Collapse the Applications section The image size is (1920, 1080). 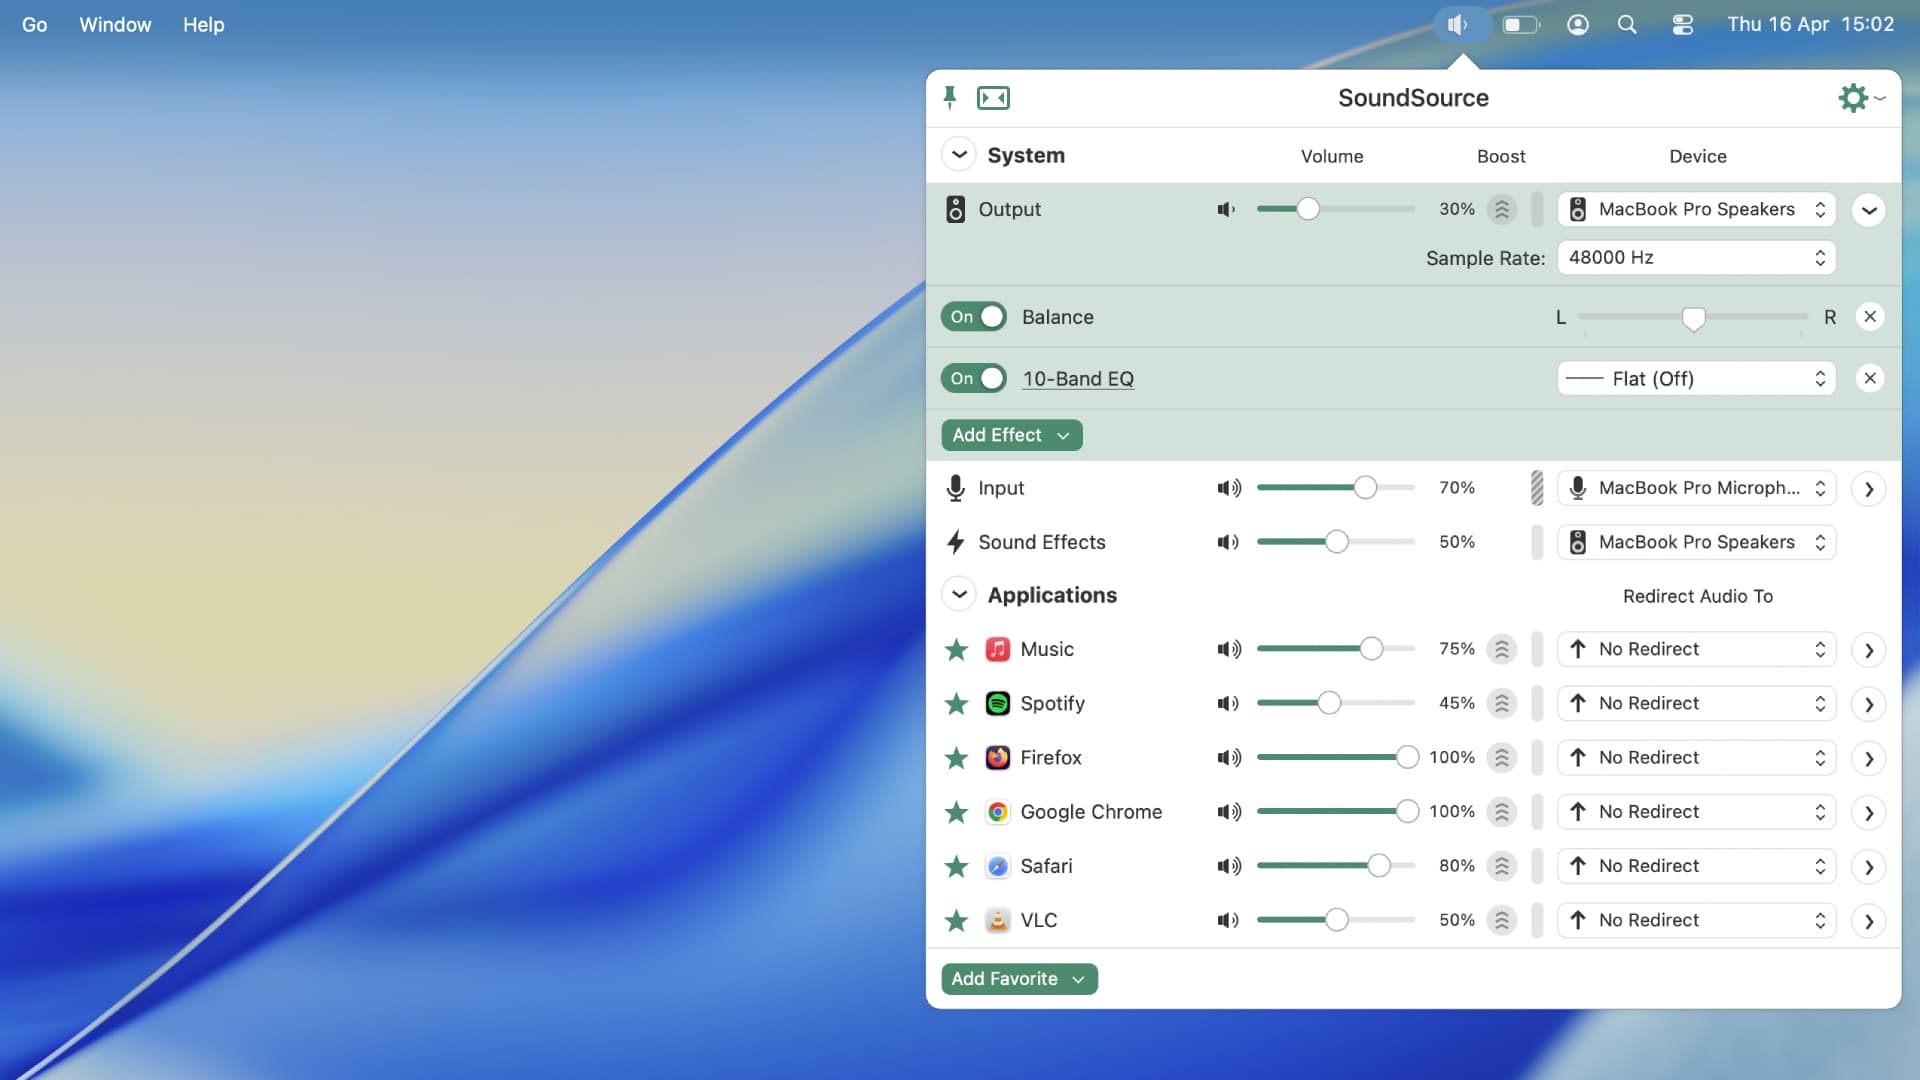tap(958, 595)
